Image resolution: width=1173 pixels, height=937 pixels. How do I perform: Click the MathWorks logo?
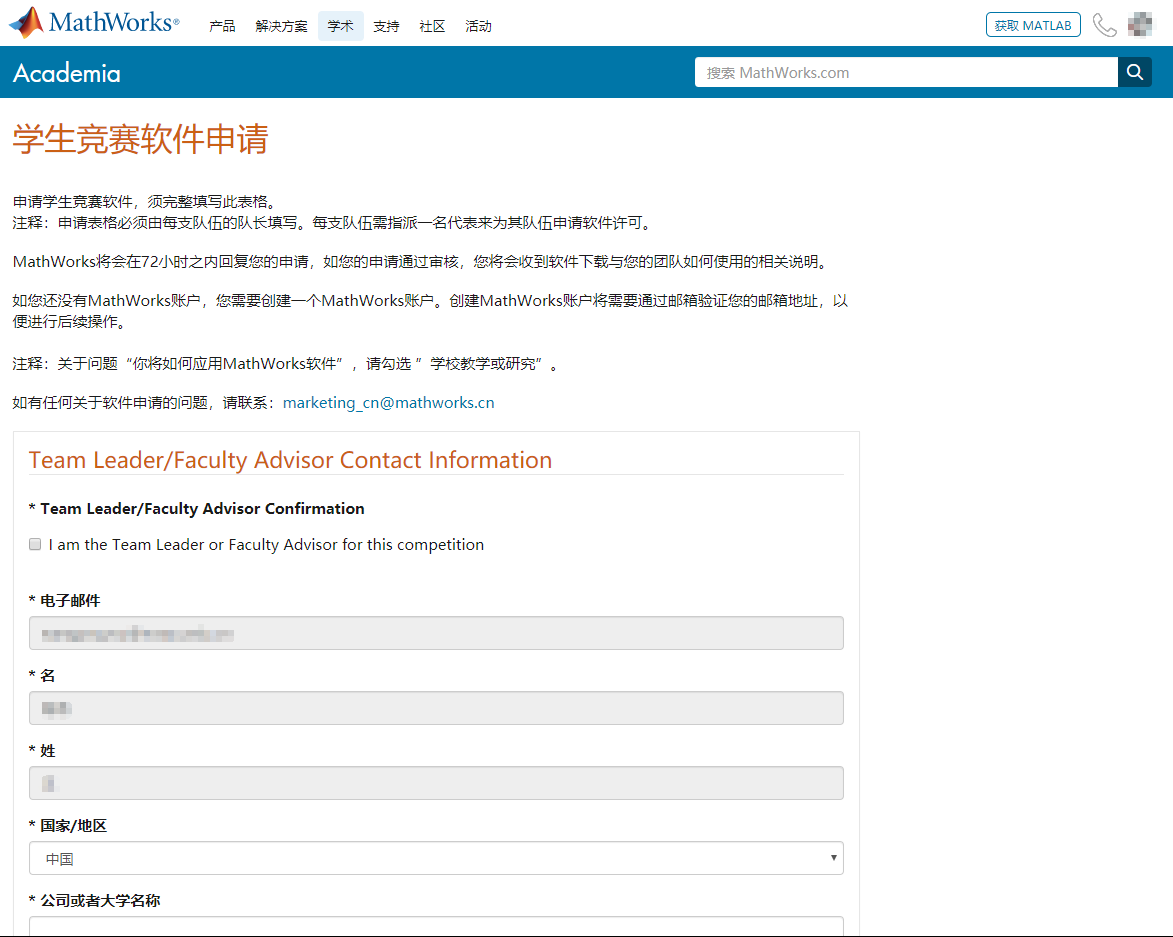[x=94, y=23]
